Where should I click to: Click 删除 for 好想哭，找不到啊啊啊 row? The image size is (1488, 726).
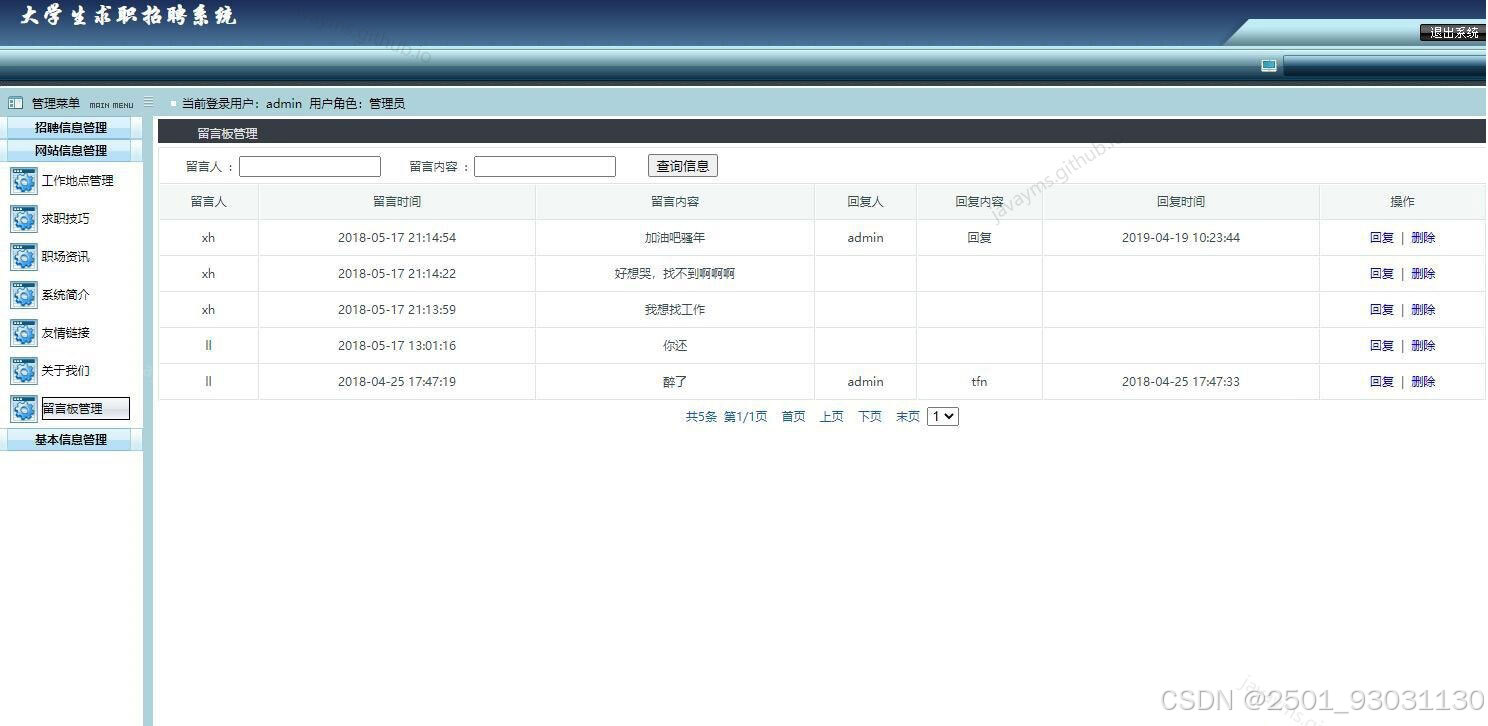click(1423, 274)
